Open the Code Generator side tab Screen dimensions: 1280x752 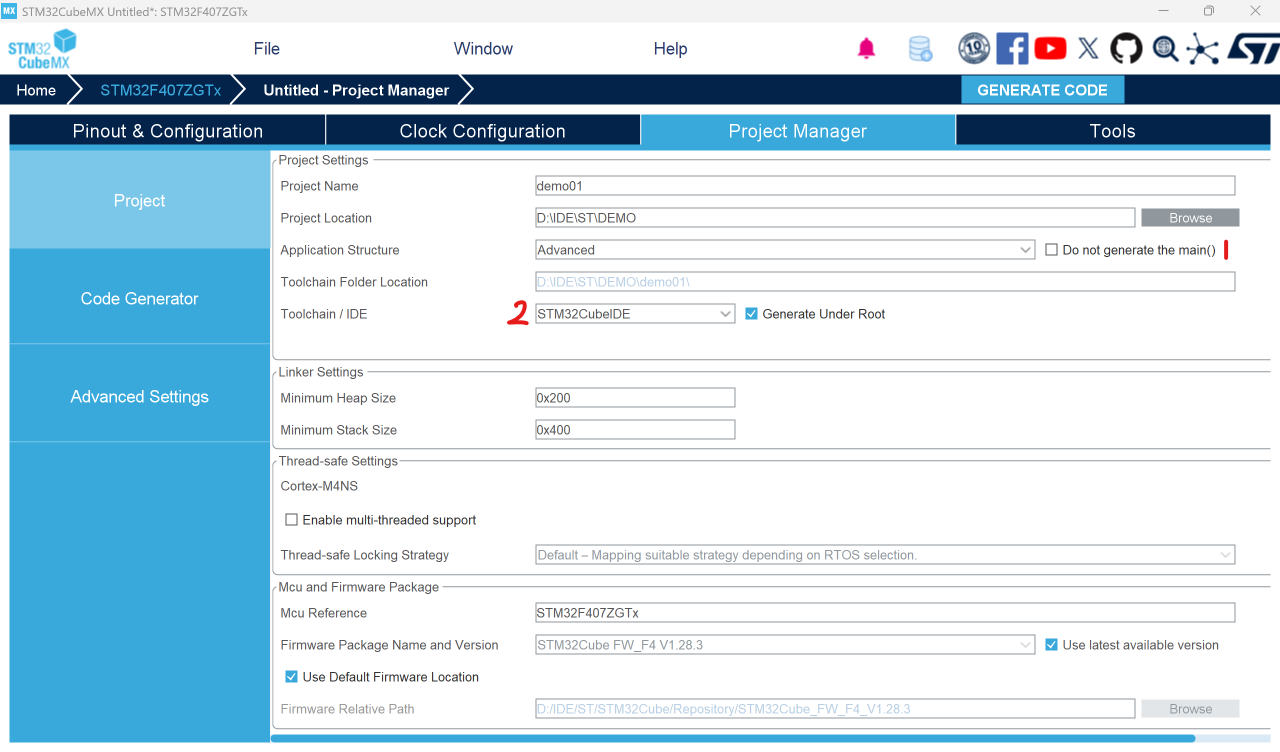140,298
